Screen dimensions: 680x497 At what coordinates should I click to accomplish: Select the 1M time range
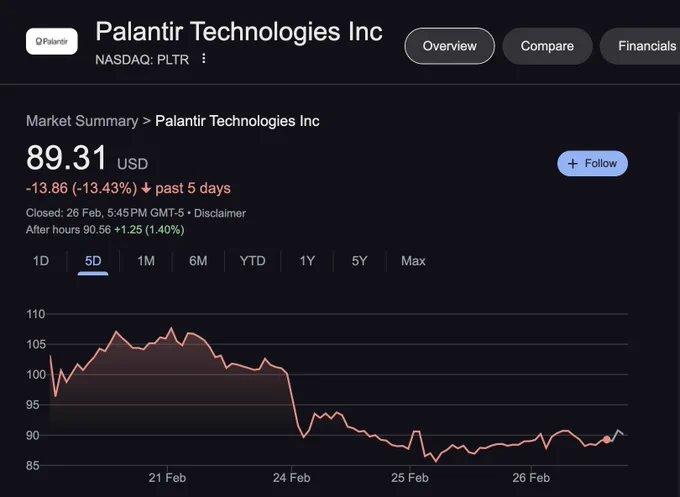[x=146, y=261]
